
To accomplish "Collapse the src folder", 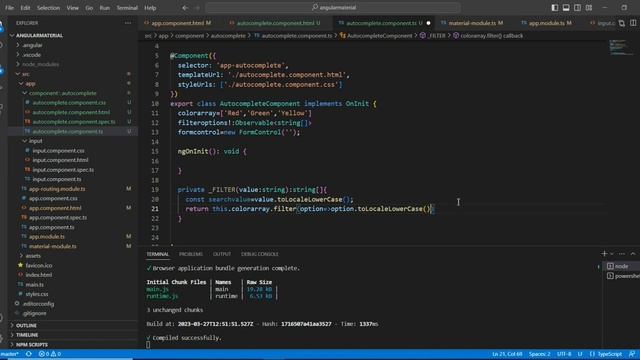I will [25, 74].
